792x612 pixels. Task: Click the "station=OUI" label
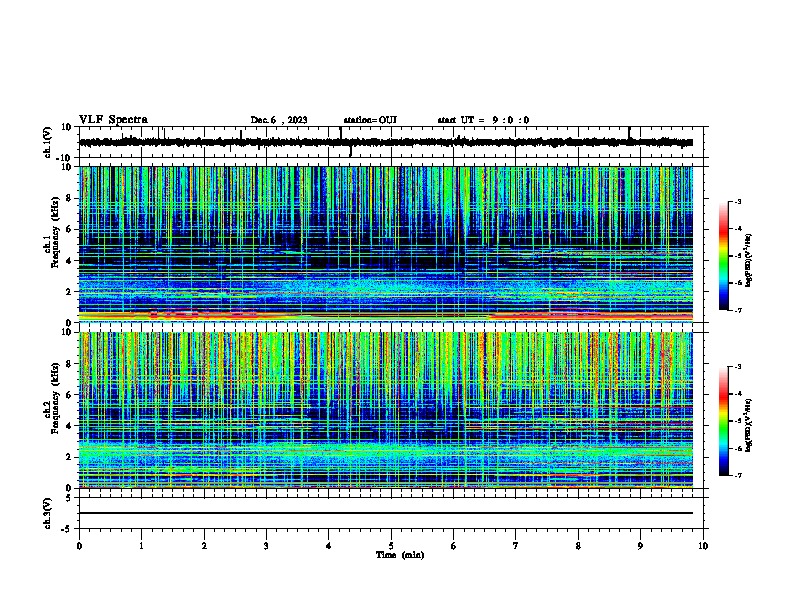tap(370, 120)
